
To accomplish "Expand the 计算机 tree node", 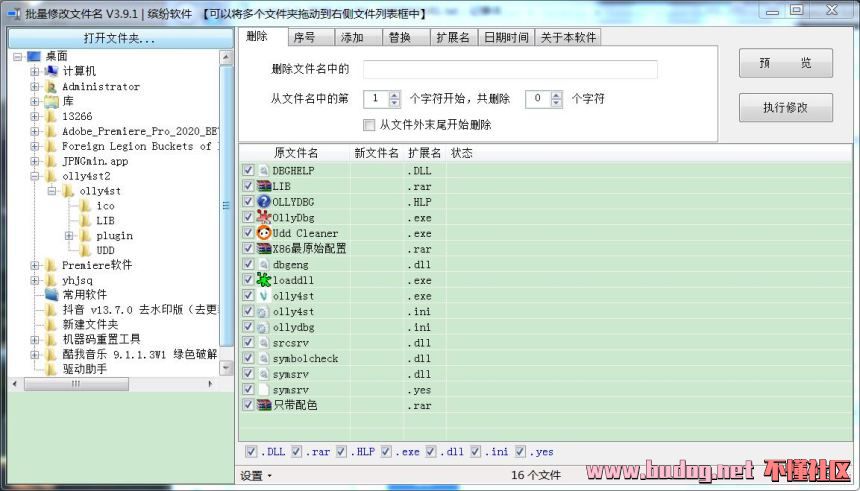I will click(35, 71).
